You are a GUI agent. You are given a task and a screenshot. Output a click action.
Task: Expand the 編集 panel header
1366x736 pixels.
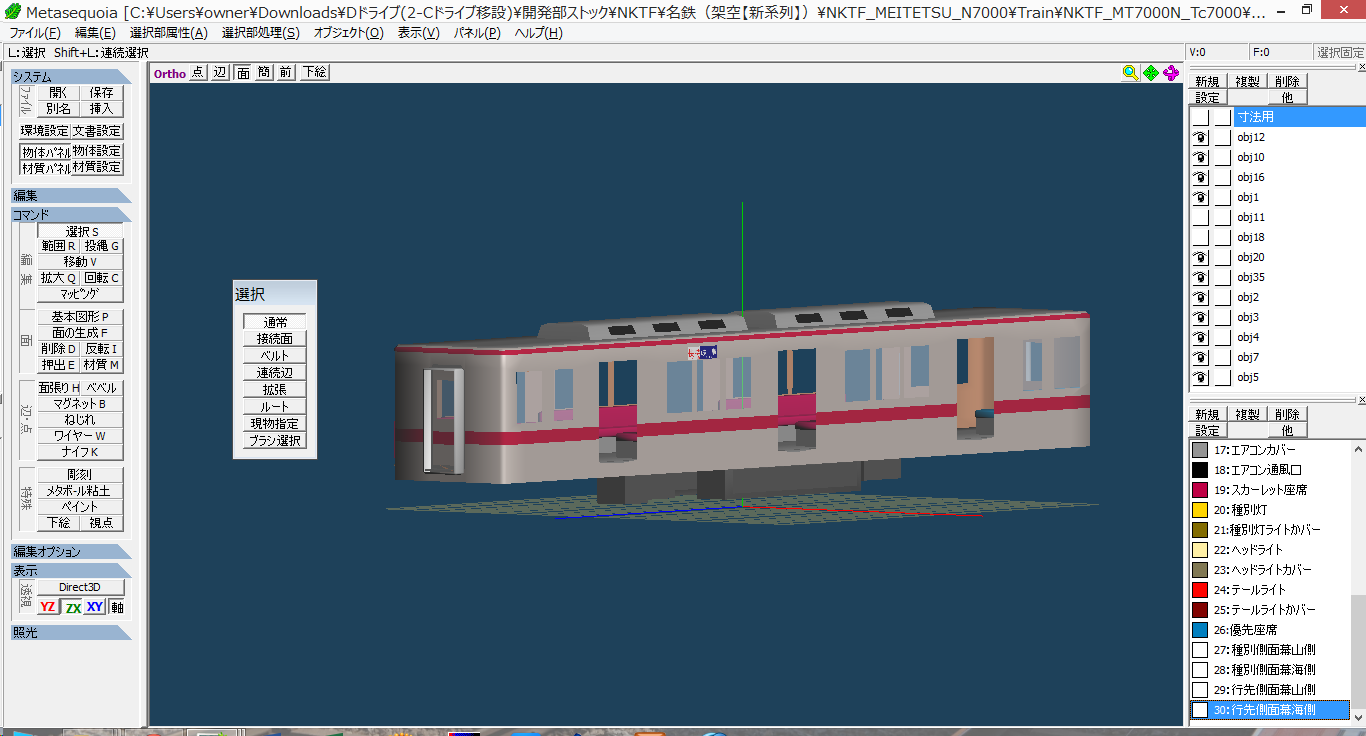pos(71,196)
